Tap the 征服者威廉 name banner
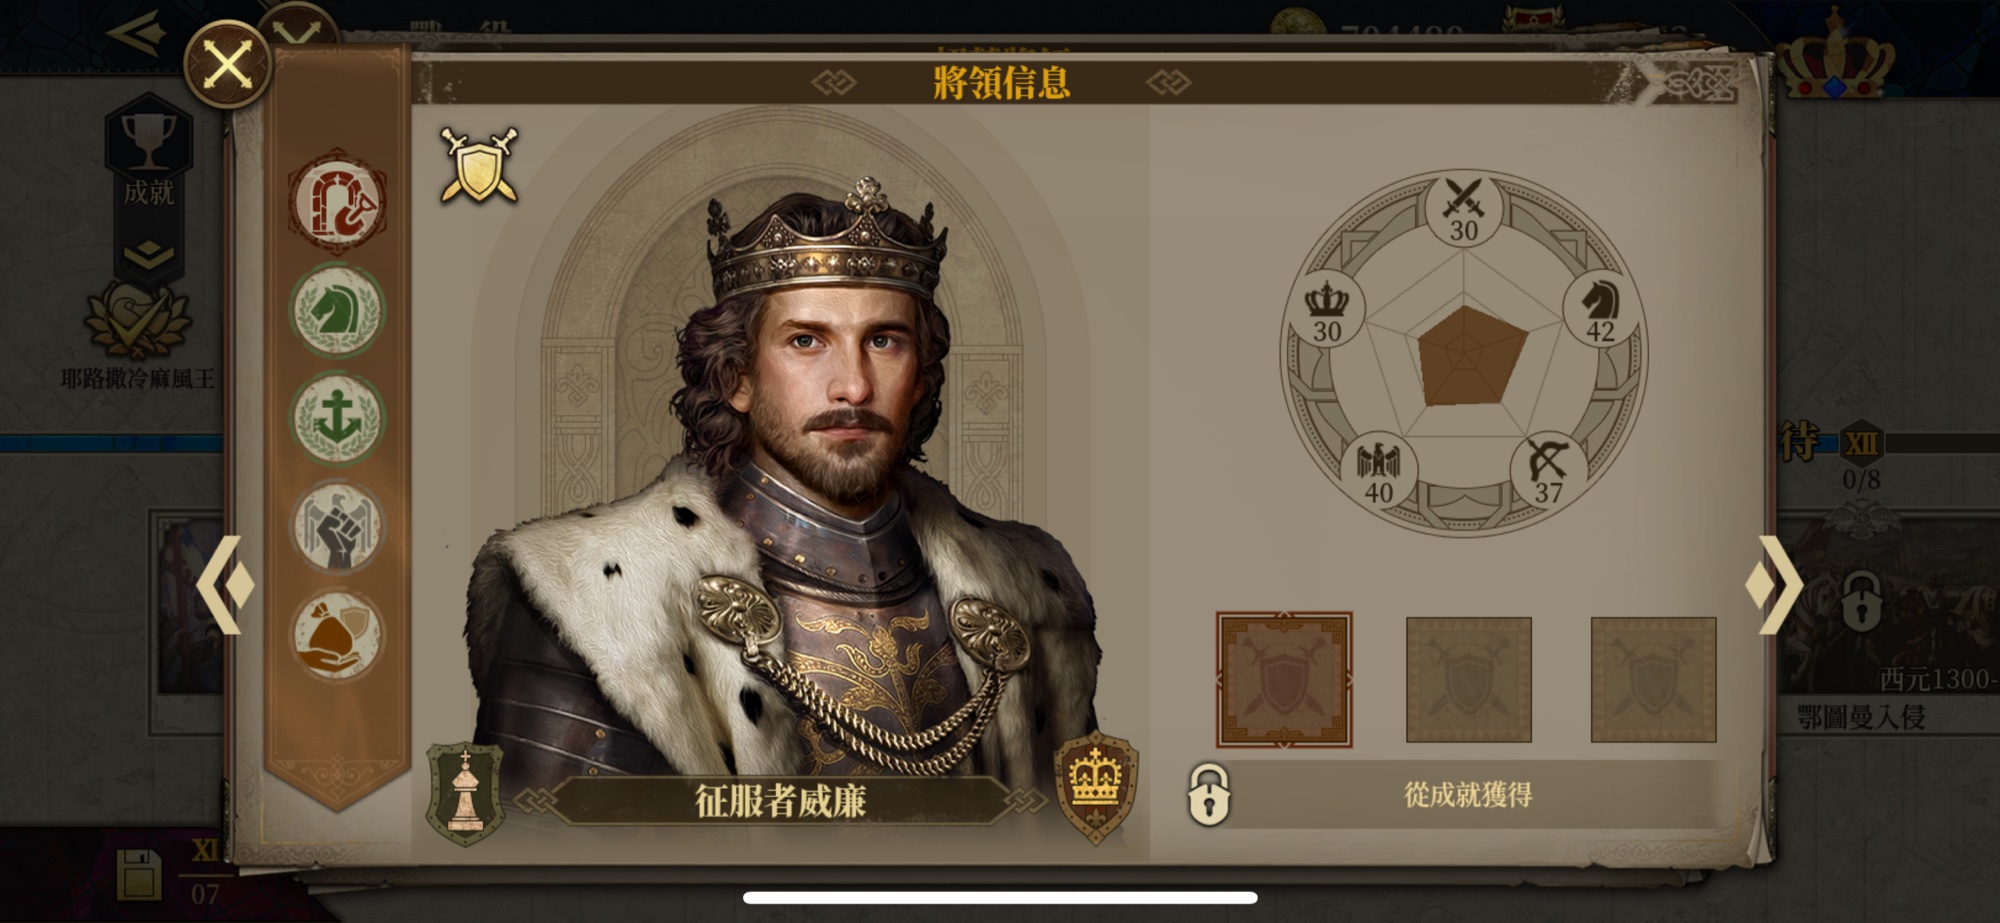Screen dimensions: 2000x923 (x=780, y=800)
